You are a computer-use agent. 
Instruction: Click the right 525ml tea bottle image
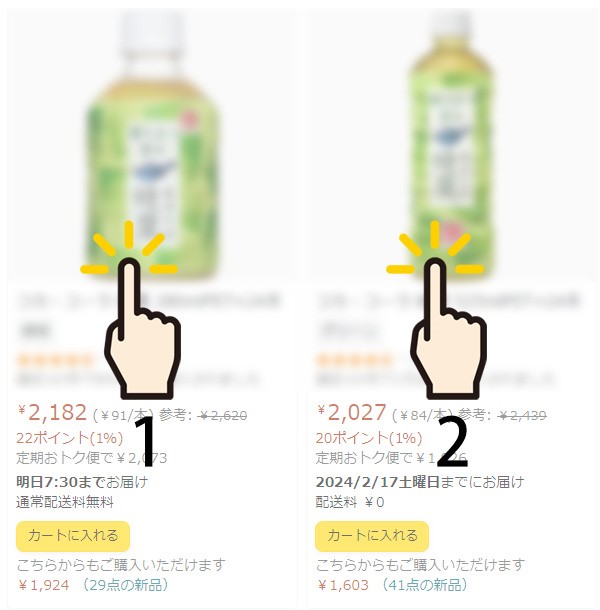tap(451, 144)
